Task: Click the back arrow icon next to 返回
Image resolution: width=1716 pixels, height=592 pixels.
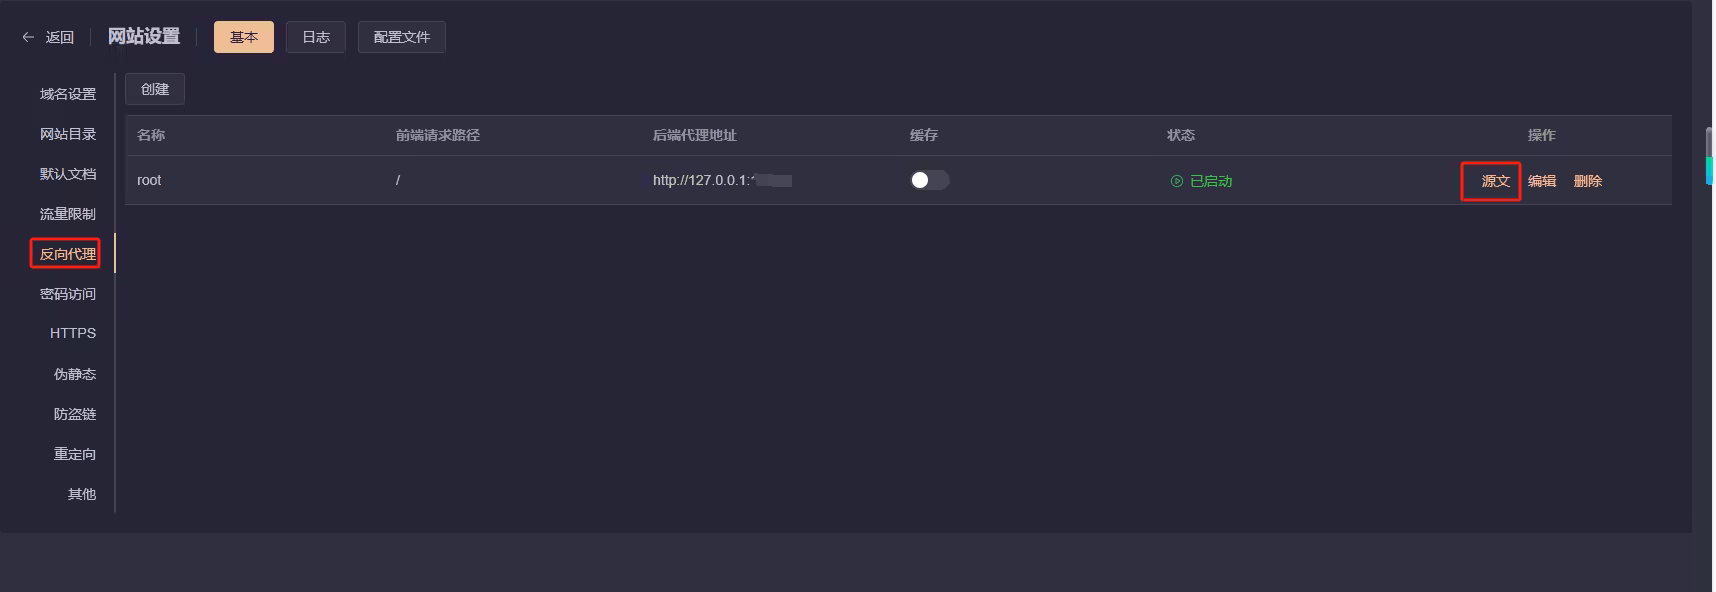Action: [28, 37]
